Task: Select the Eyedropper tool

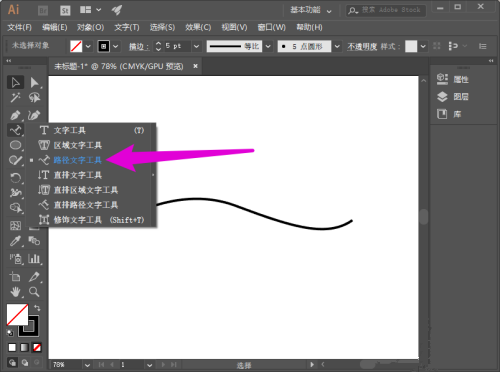Action: [15, 241]
